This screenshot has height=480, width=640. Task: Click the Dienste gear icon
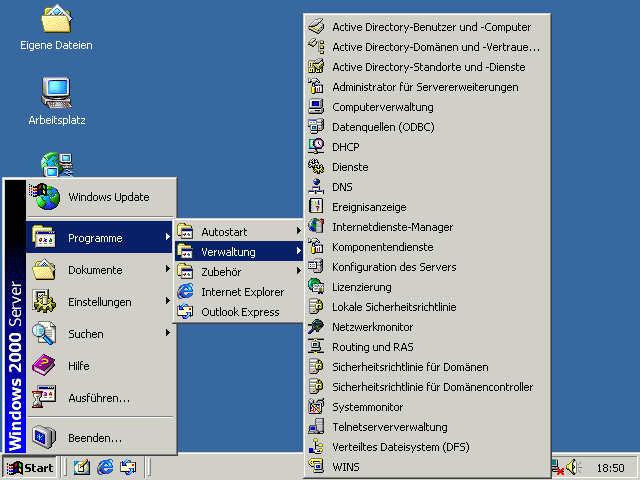(316, 167)
